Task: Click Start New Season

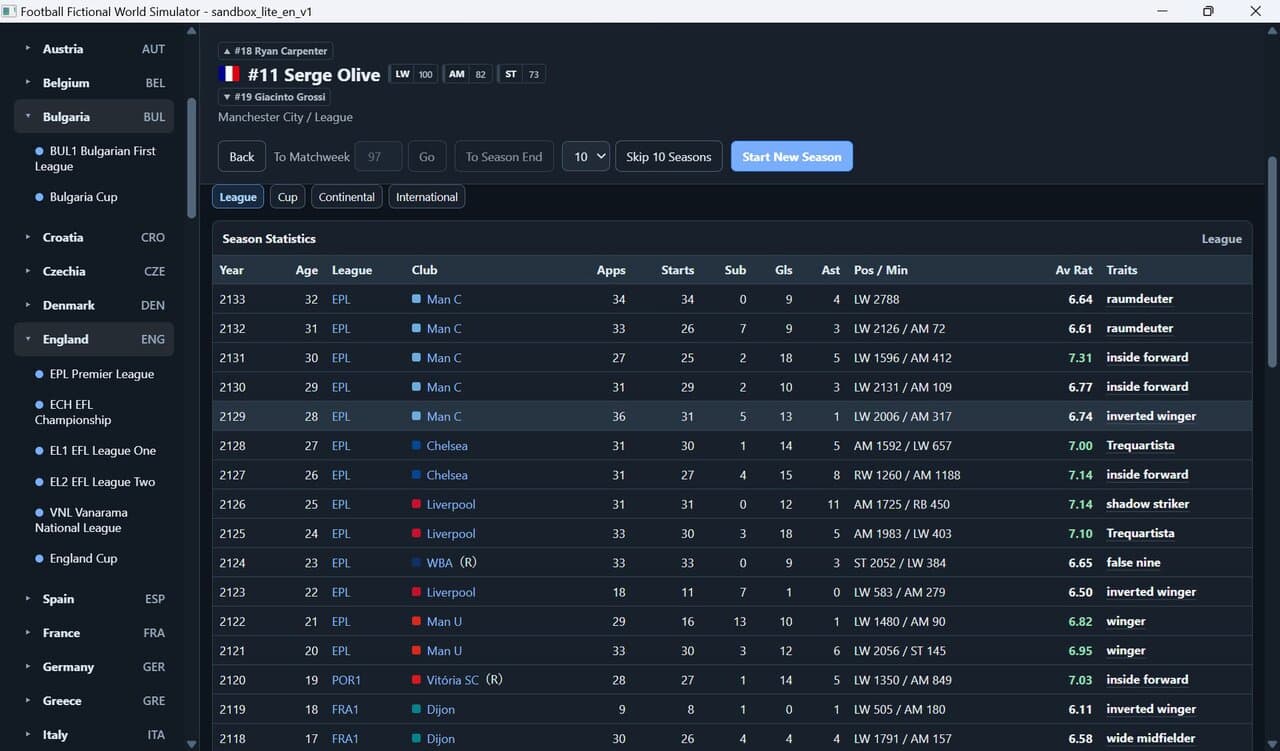Action: 792,156
